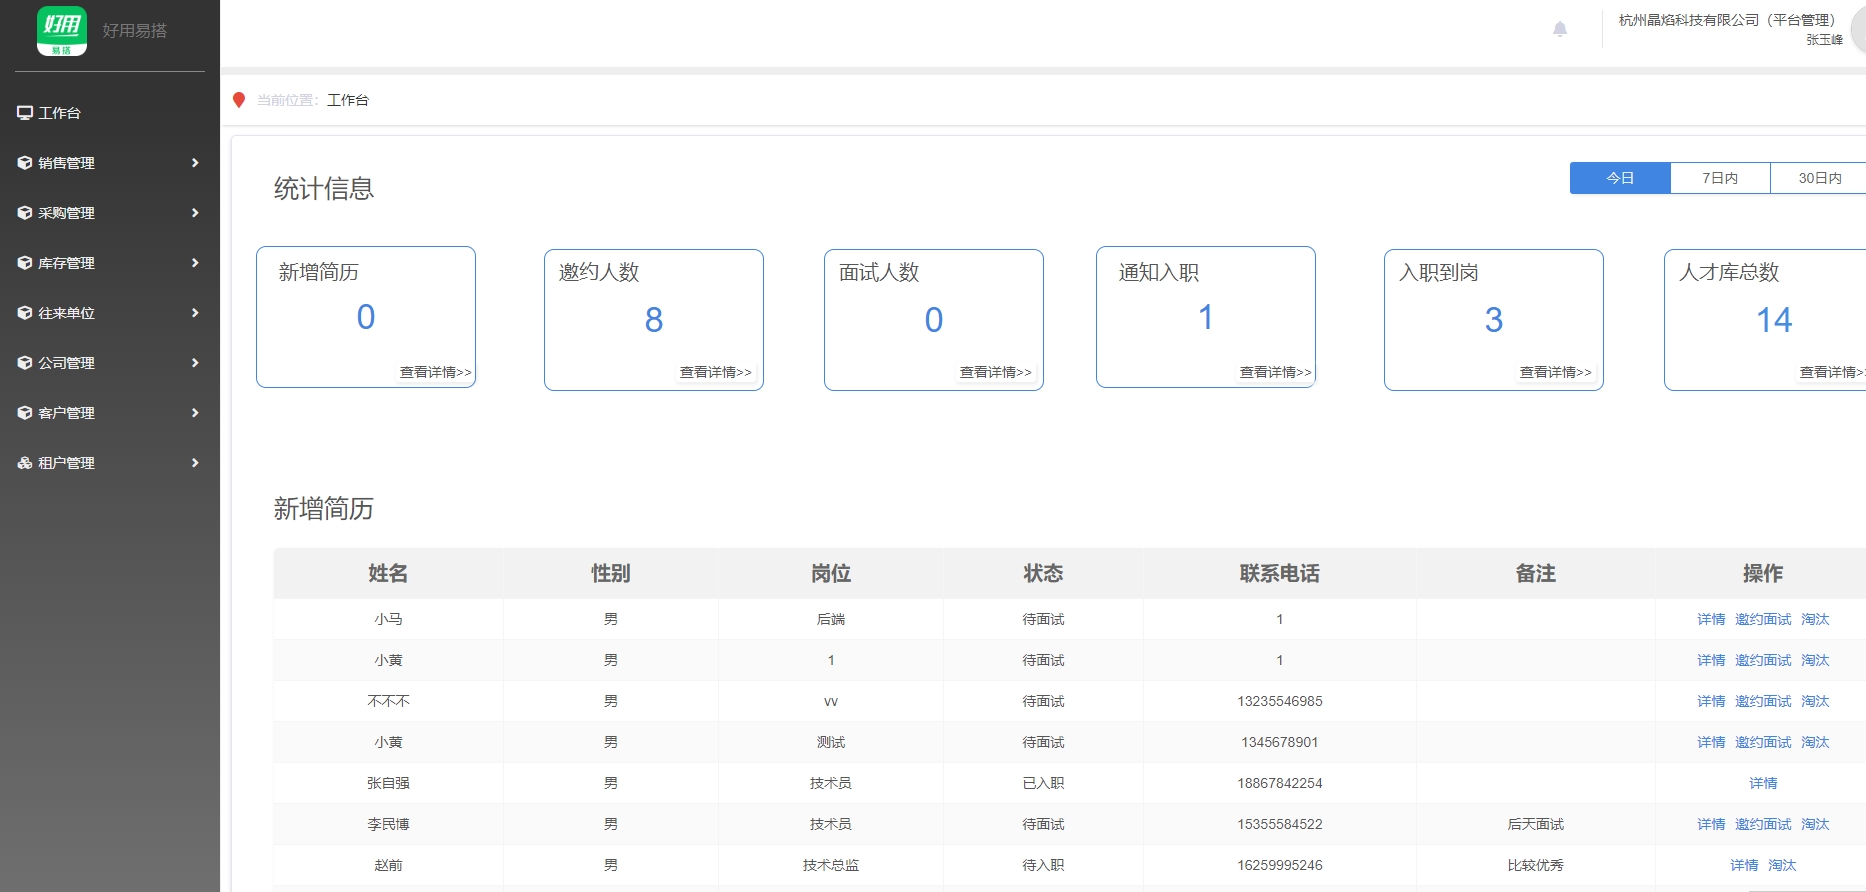Open 详情 for 张自强 row

[x=1763, y=783]
